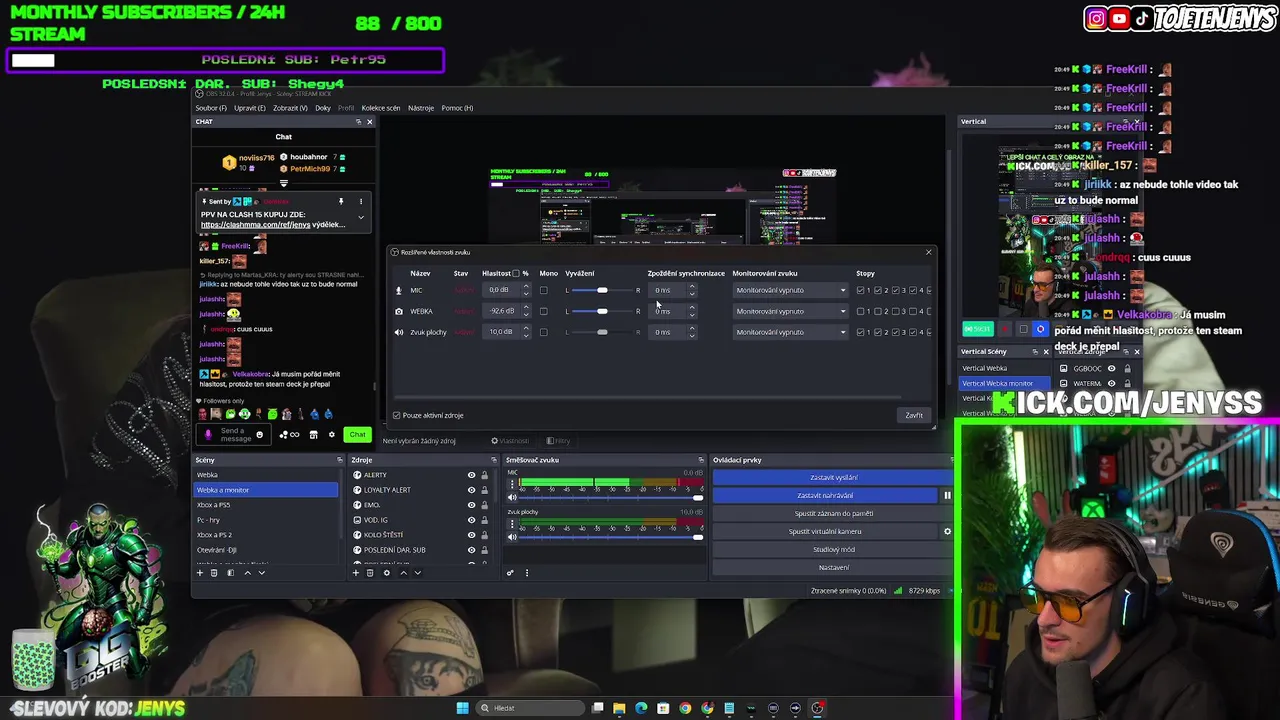This screenshot has width=1280, height=720.
Task: Toggle visibility of the KOLO ŠTĚSTÍ source
Action: click(x=471, y=535)
